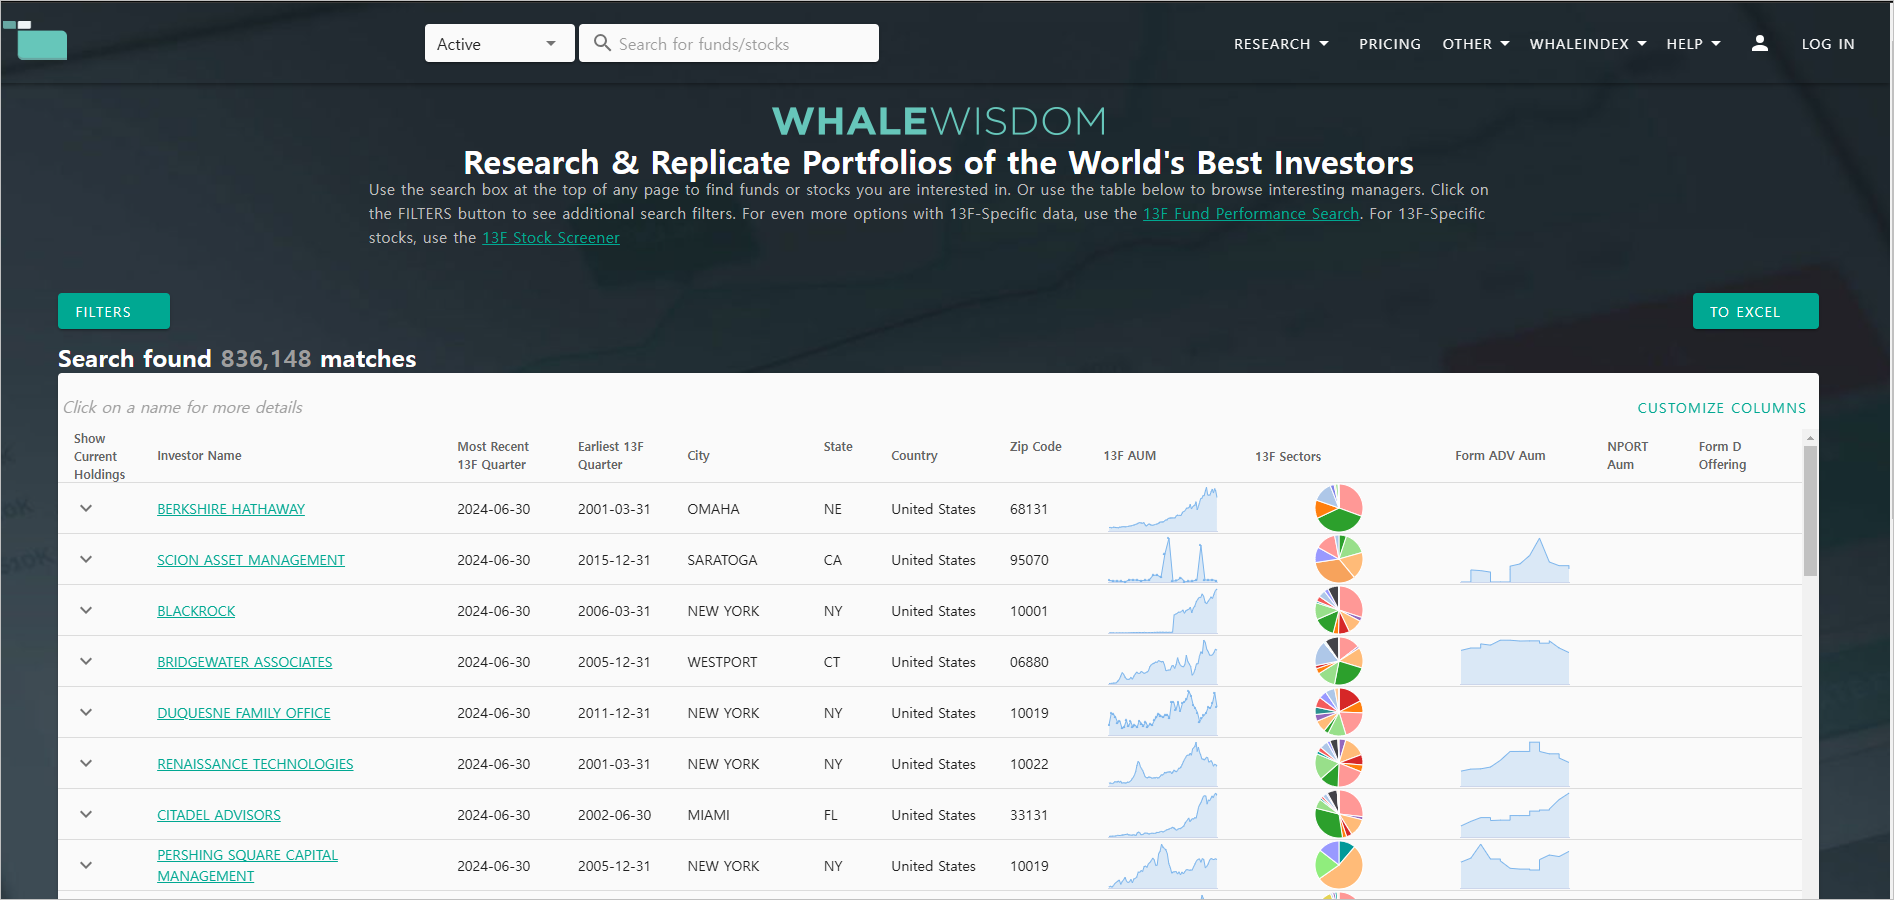Open BlackRock investor link

[196, 611]
